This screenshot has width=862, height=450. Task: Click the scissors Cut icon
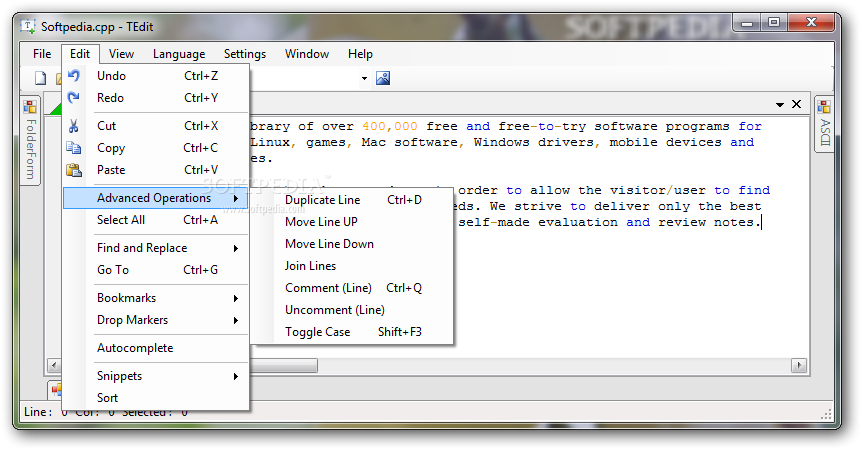pos(74,126)
